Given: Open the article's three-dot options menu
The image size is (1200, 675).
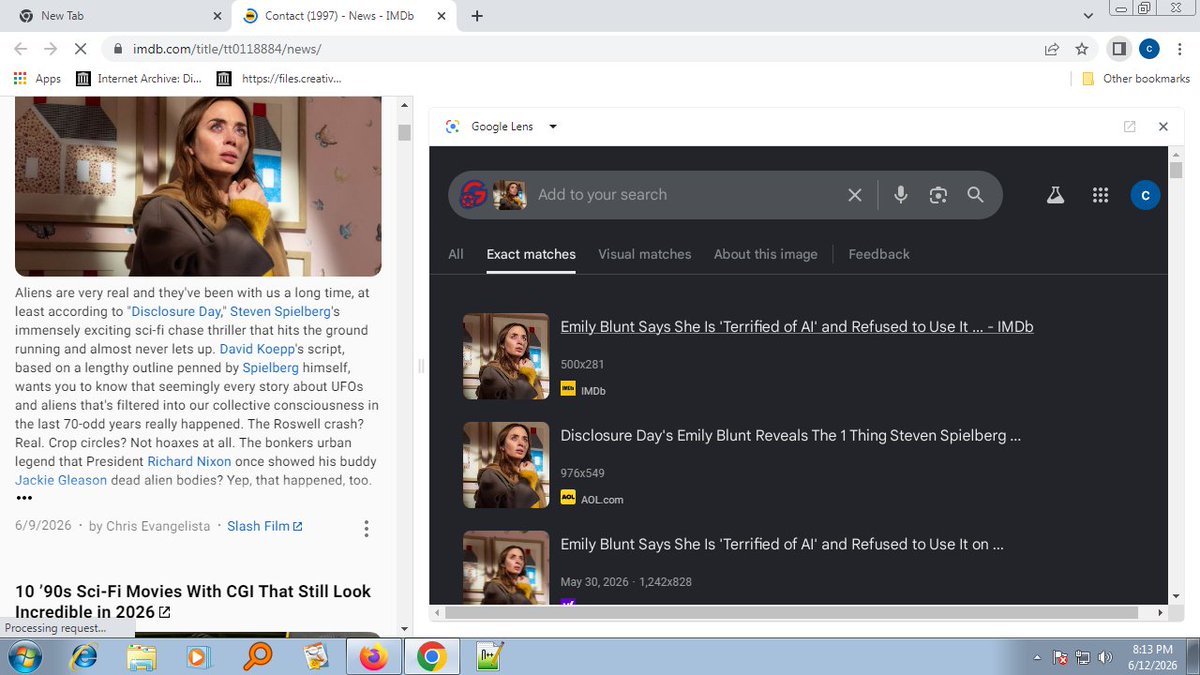Looking at the screenshot, I should (x=367, y=528).
